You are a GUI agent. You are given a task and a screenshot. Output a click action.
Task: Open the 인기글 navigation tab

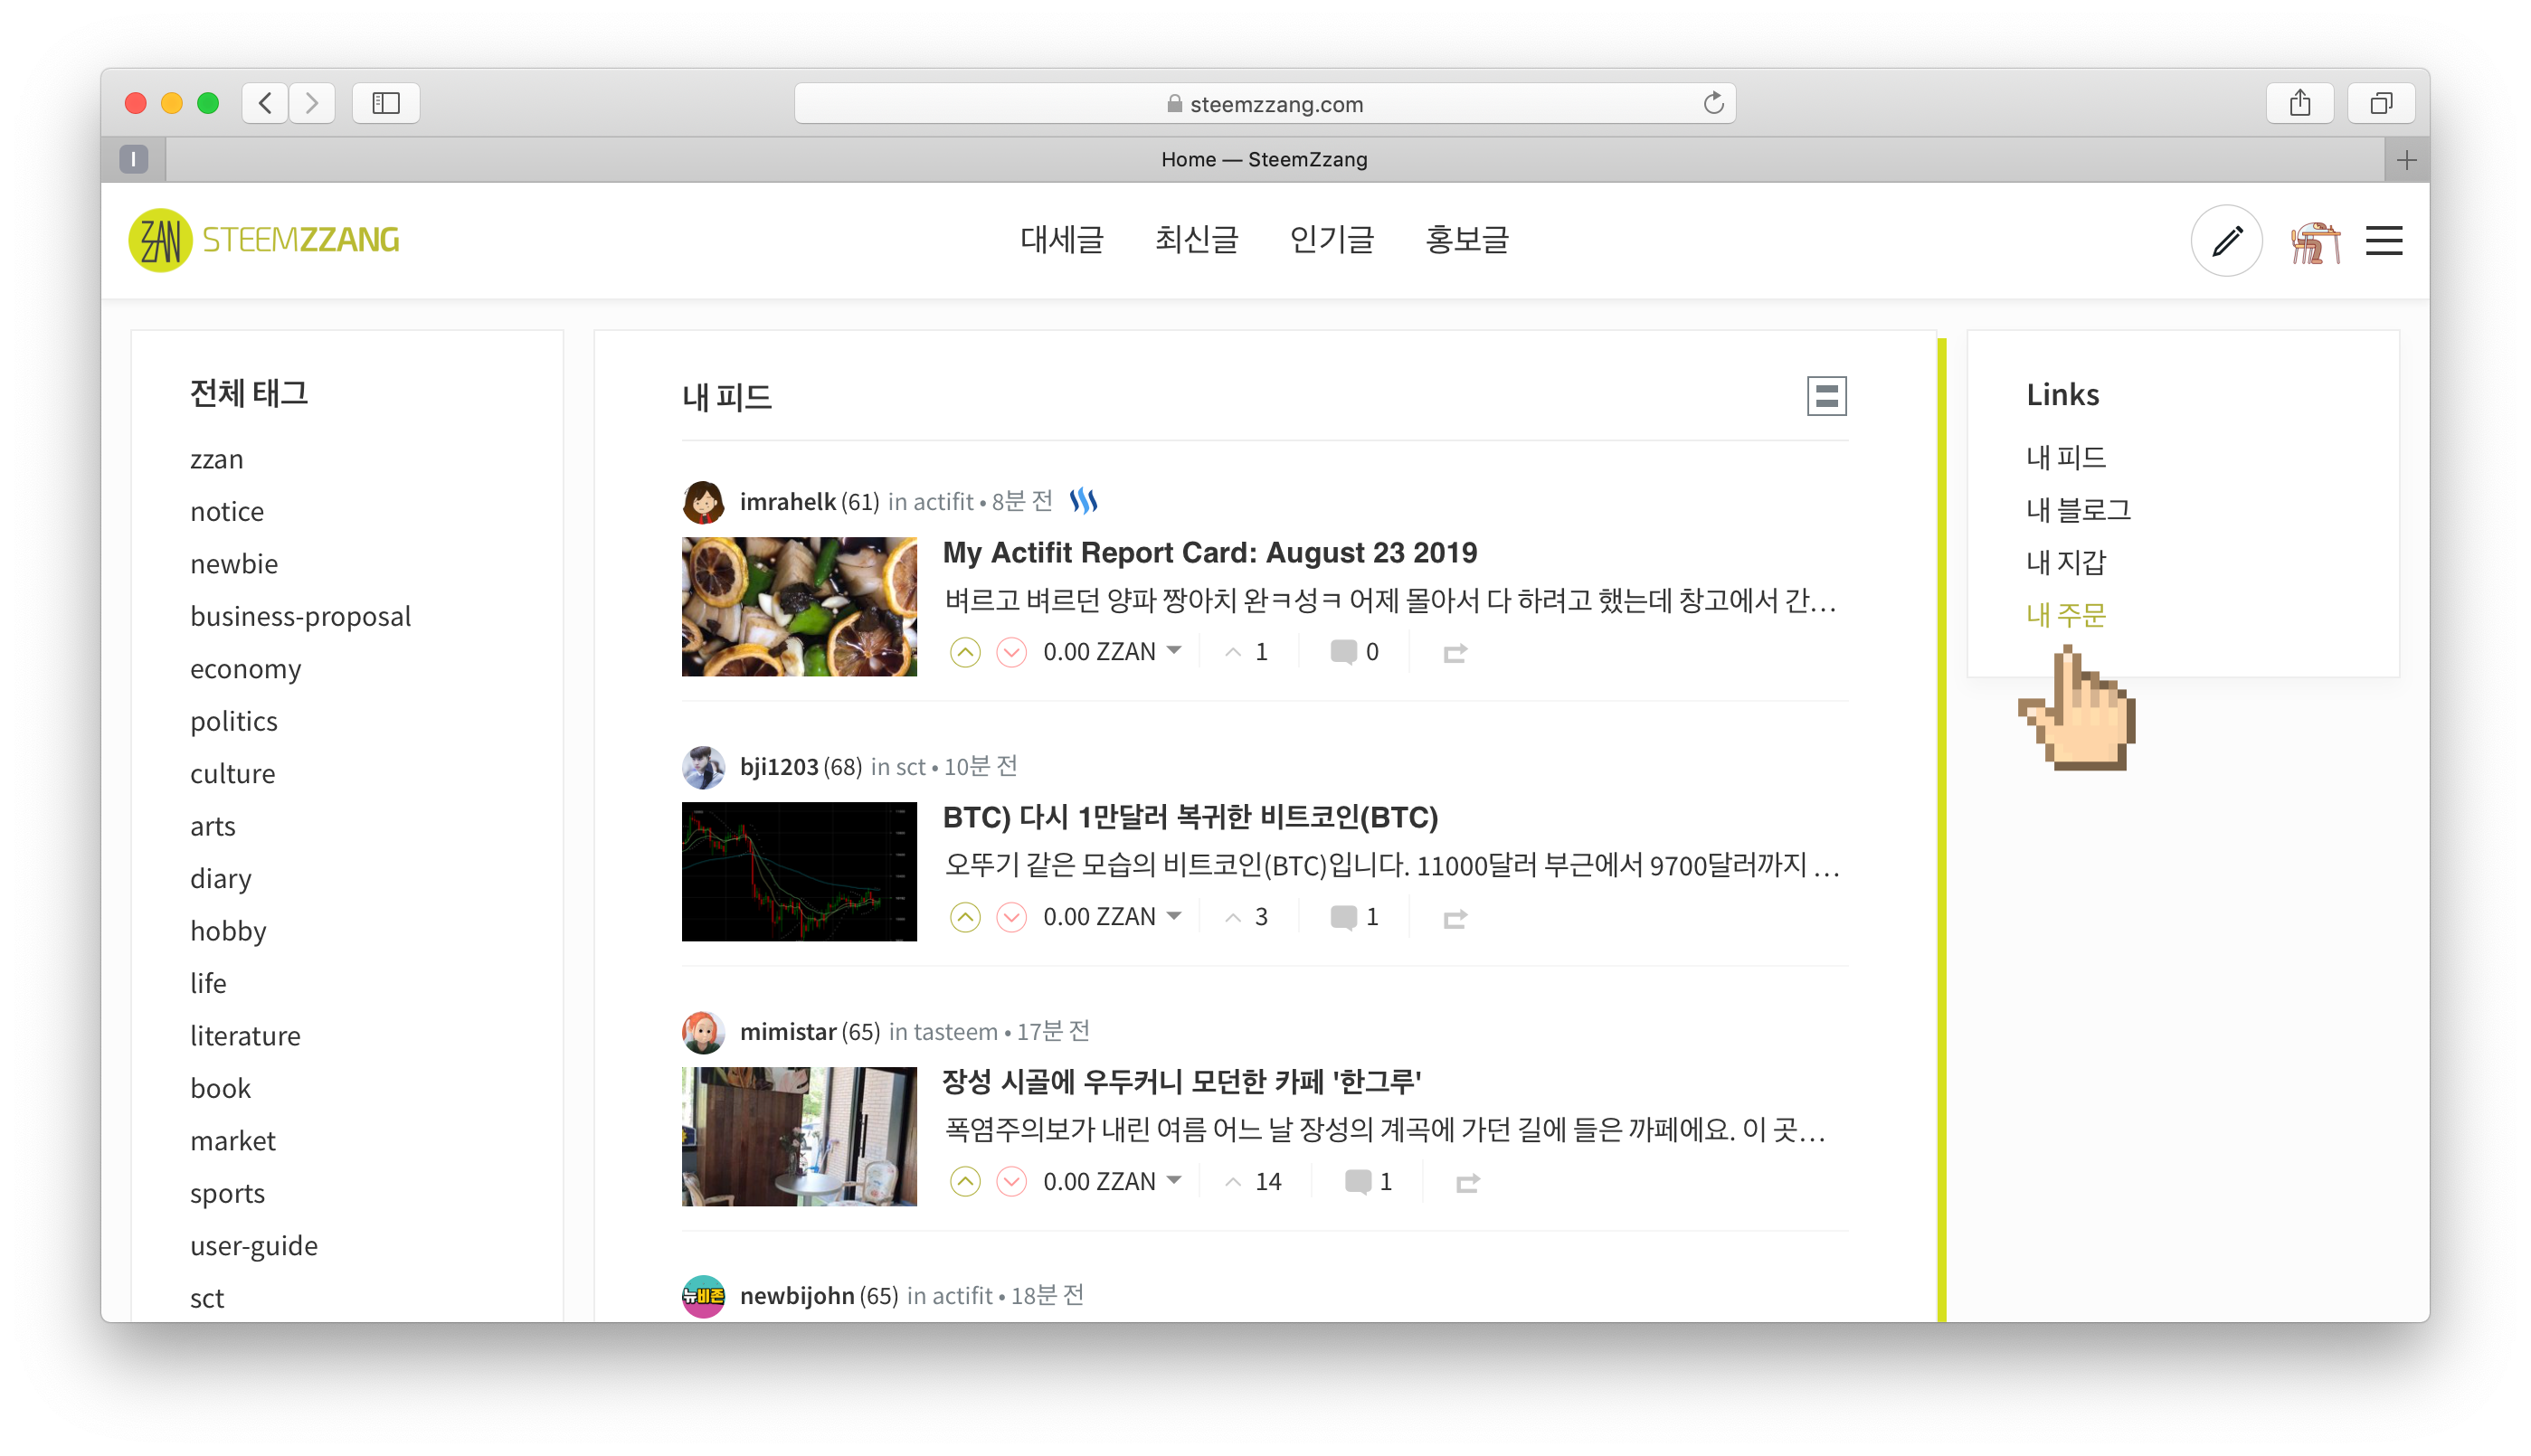pyautogui.click(x=1331, y=240)
